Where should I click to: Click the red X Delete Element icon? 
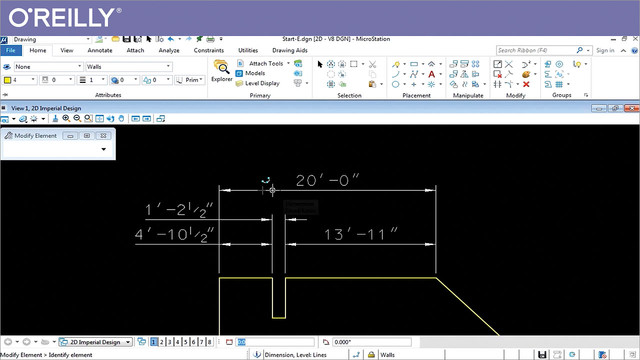(526, 84)
